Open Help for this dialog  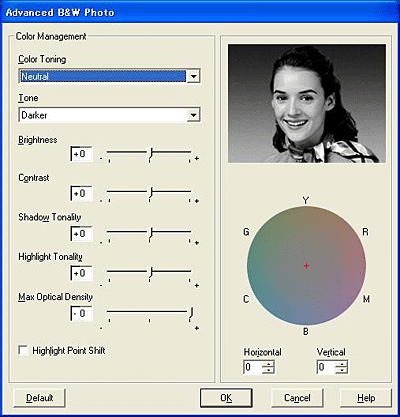click(x=366, y=398)
